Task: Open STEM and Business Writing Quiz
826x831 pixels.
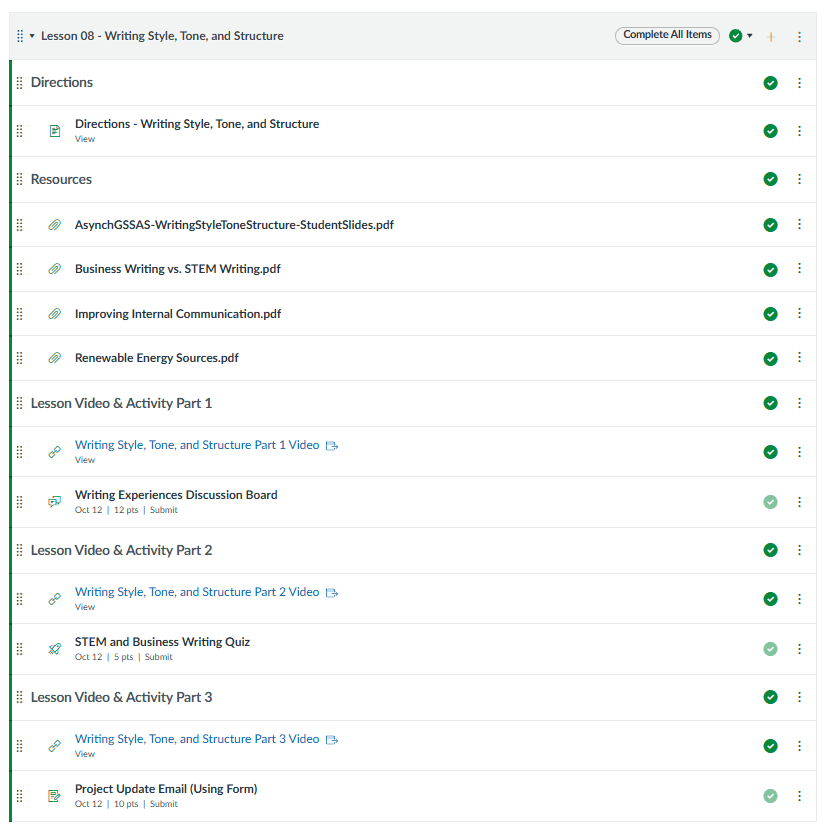Action: pos(162,642)
